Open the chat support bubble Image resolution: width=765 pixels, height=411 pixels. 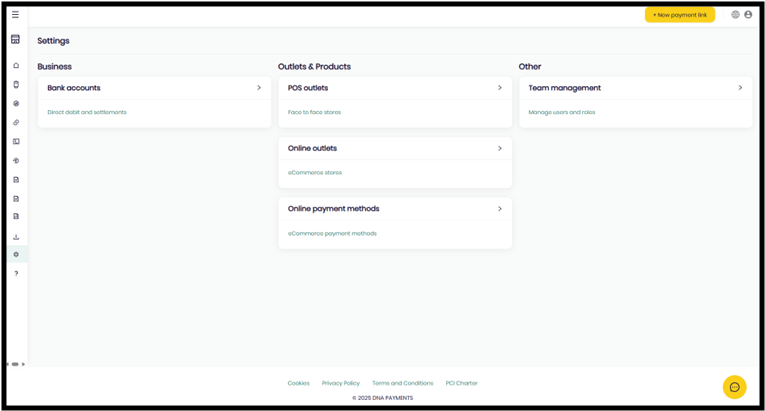pos(734,387)
